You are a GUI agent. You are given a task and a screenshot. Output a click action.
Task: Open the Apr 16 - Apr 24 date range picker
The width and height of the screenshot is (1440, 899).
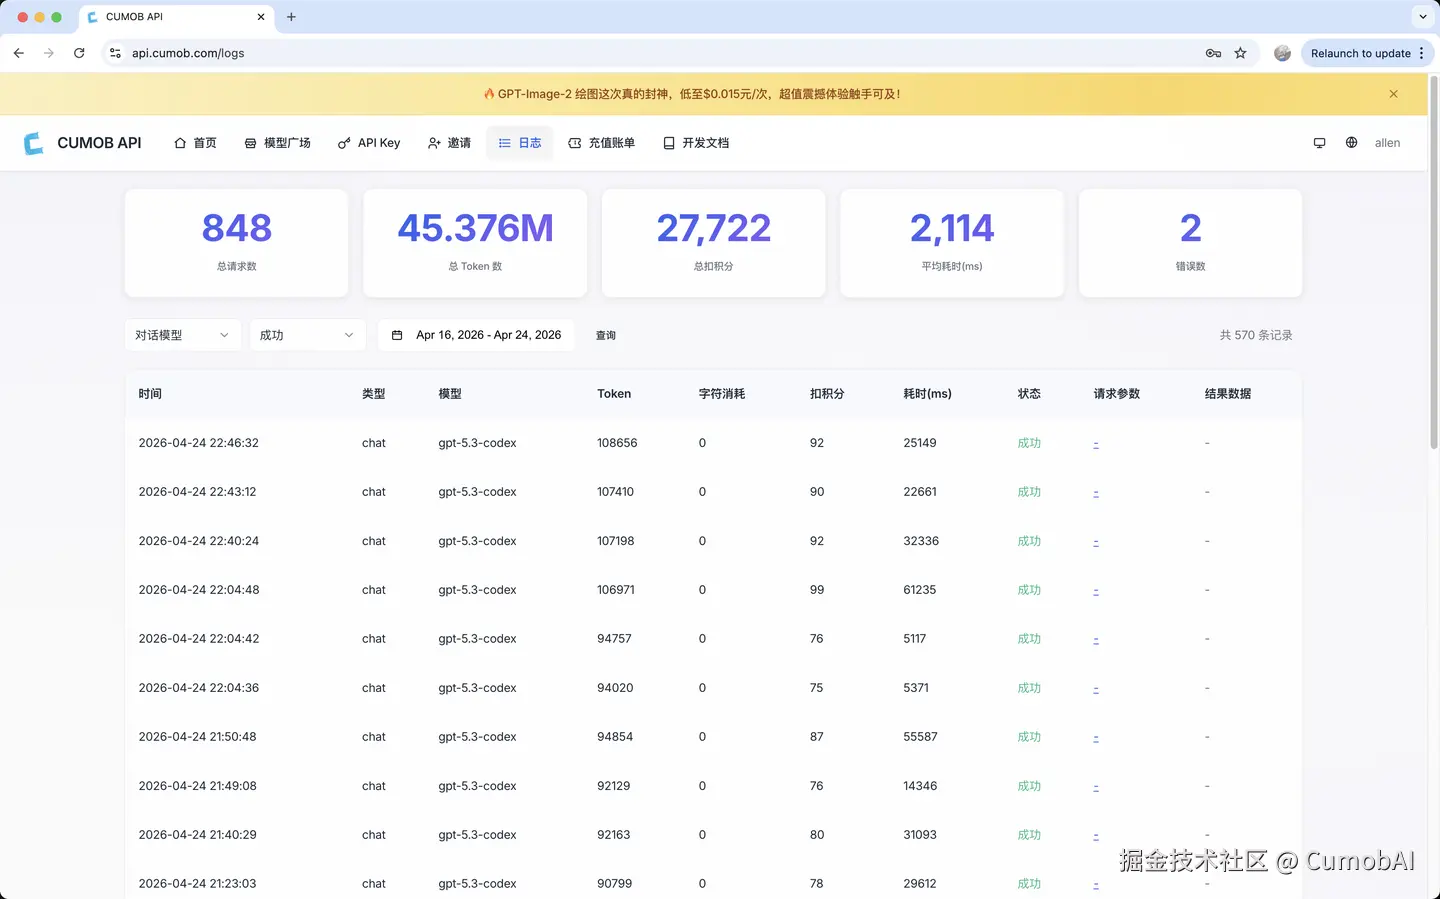[476, 335]
